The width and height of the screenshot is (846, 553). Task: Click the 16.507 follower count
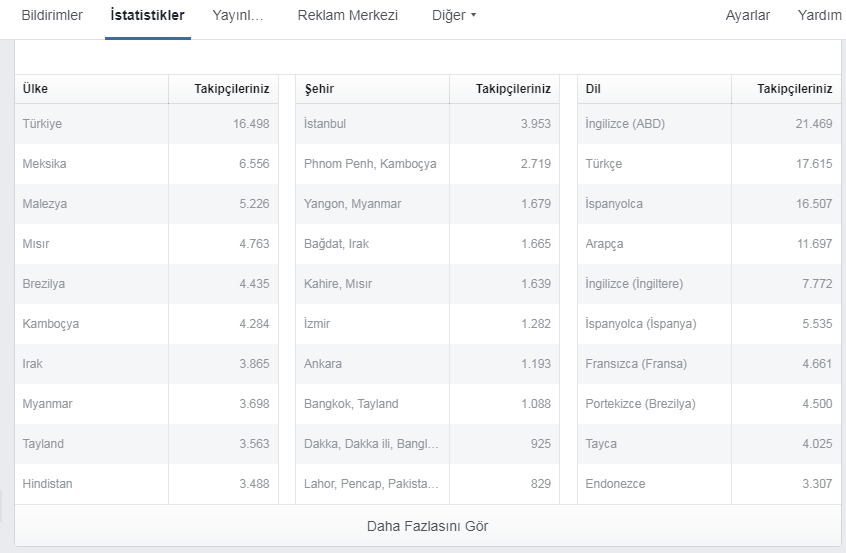(x=814, y=203)
